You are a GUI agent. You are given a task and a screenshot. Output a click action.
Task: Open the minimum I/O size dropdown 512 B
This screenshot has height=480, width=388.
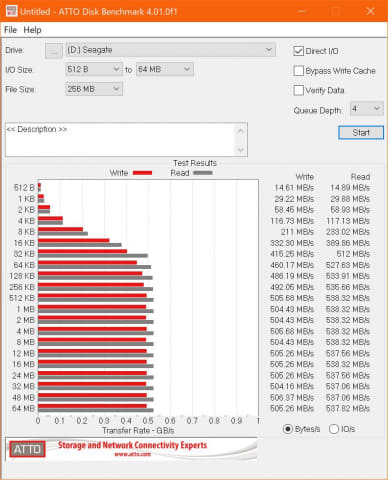(x=94, y=69)
